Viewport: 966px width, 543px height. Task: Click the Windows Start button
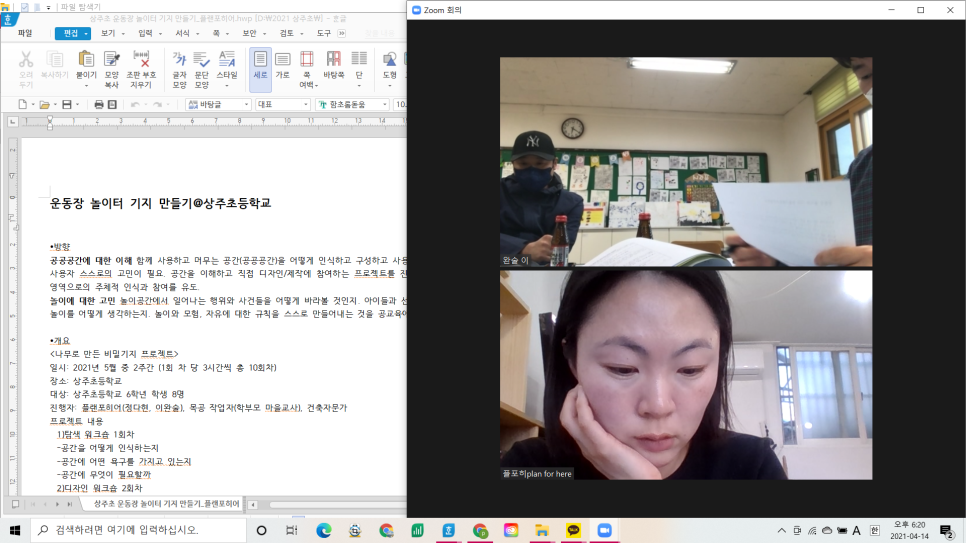(x=15, y=530)
